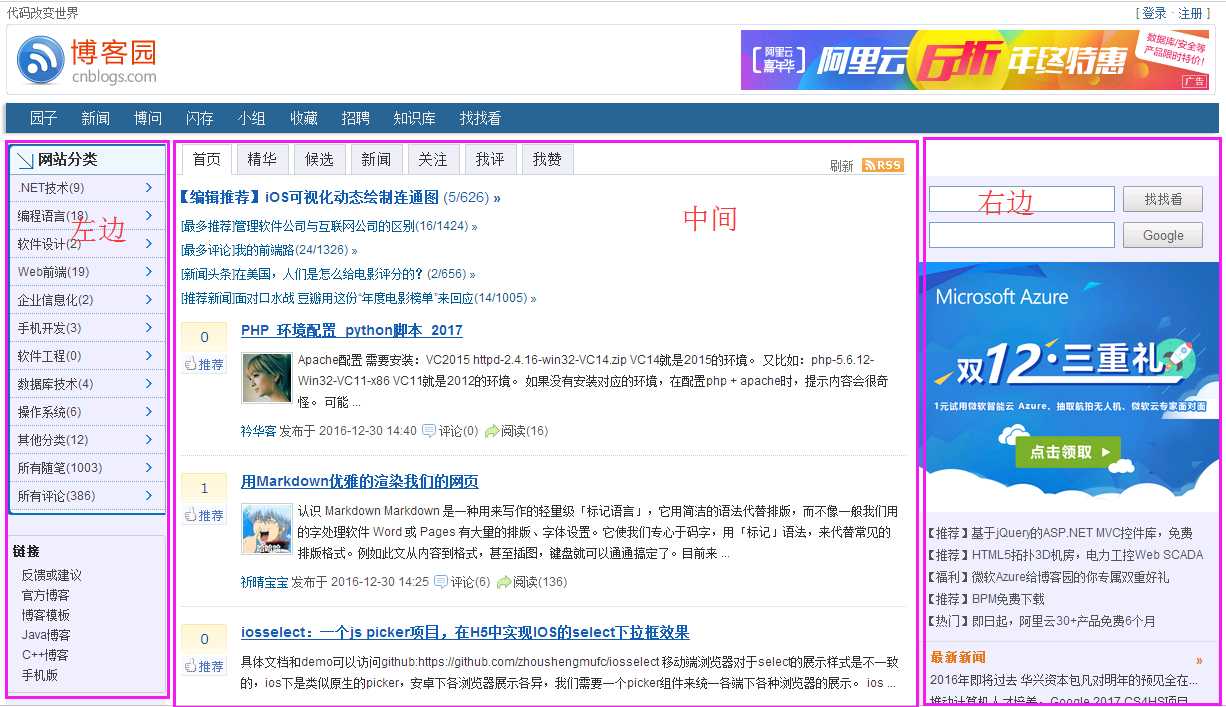Click the 刷新 refresh link
Viewport: 1226px width, 707px height.
point(842,166)
